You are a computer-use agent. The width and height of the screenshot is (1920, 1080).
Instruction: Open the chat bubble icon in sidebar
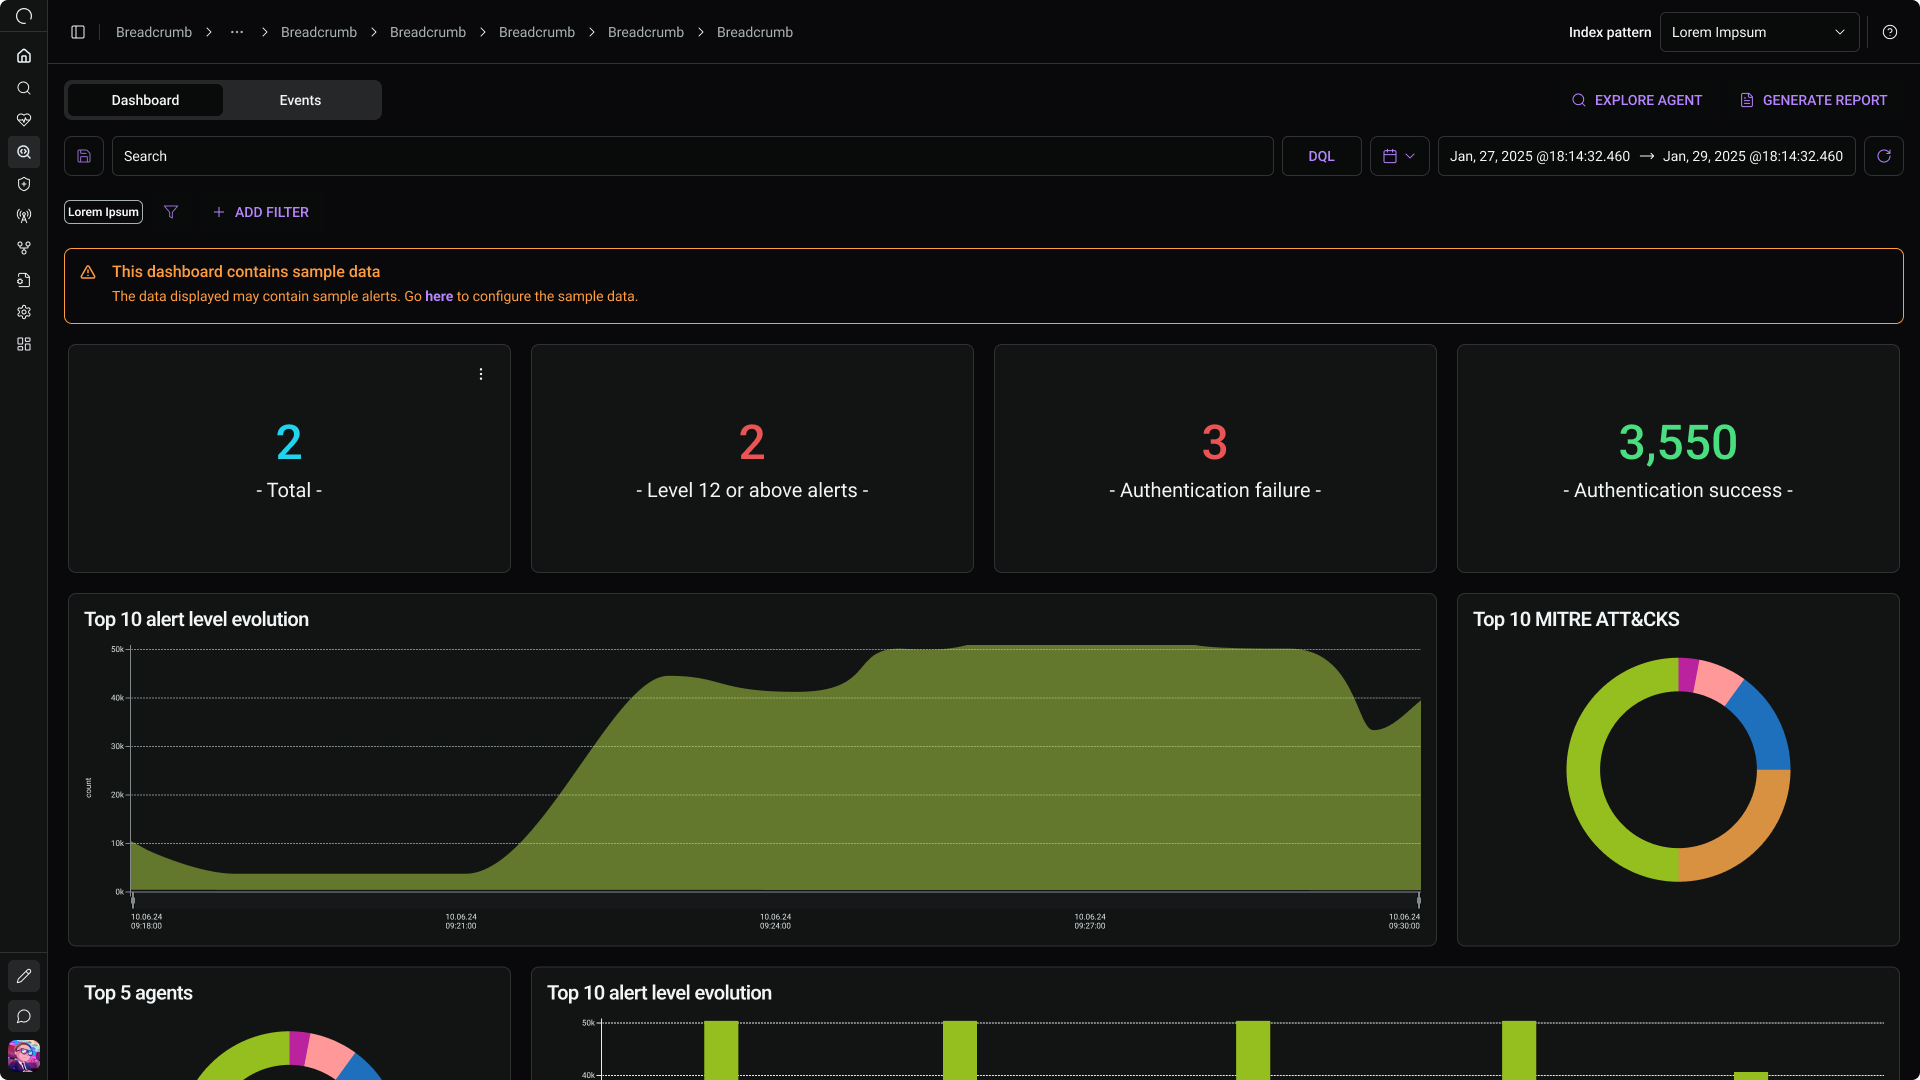[24, 1016]
